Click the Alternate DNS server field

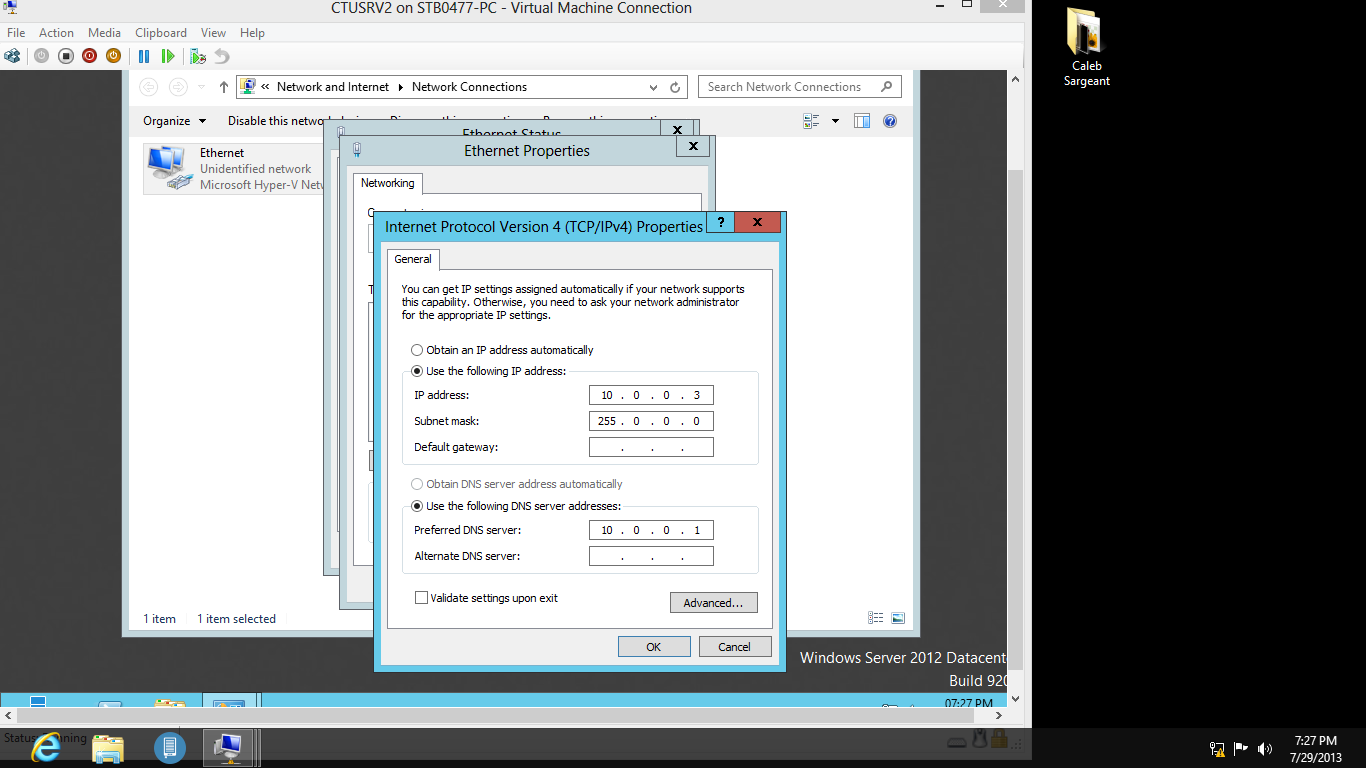(651, 556)
